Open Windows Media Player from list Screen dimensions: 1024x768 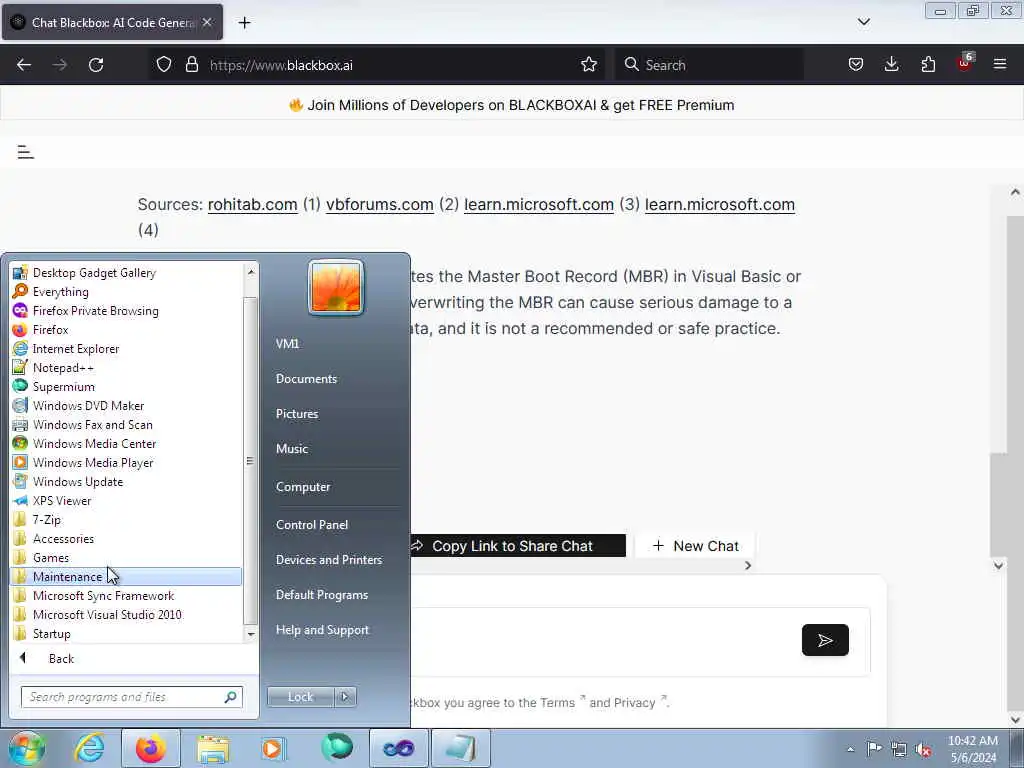(93, 462)
